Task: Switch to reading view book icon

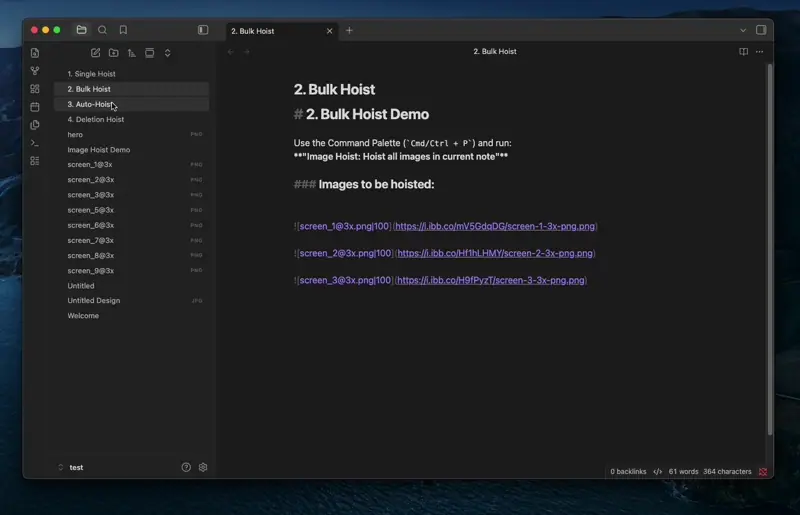Action: tap(743, 52)
